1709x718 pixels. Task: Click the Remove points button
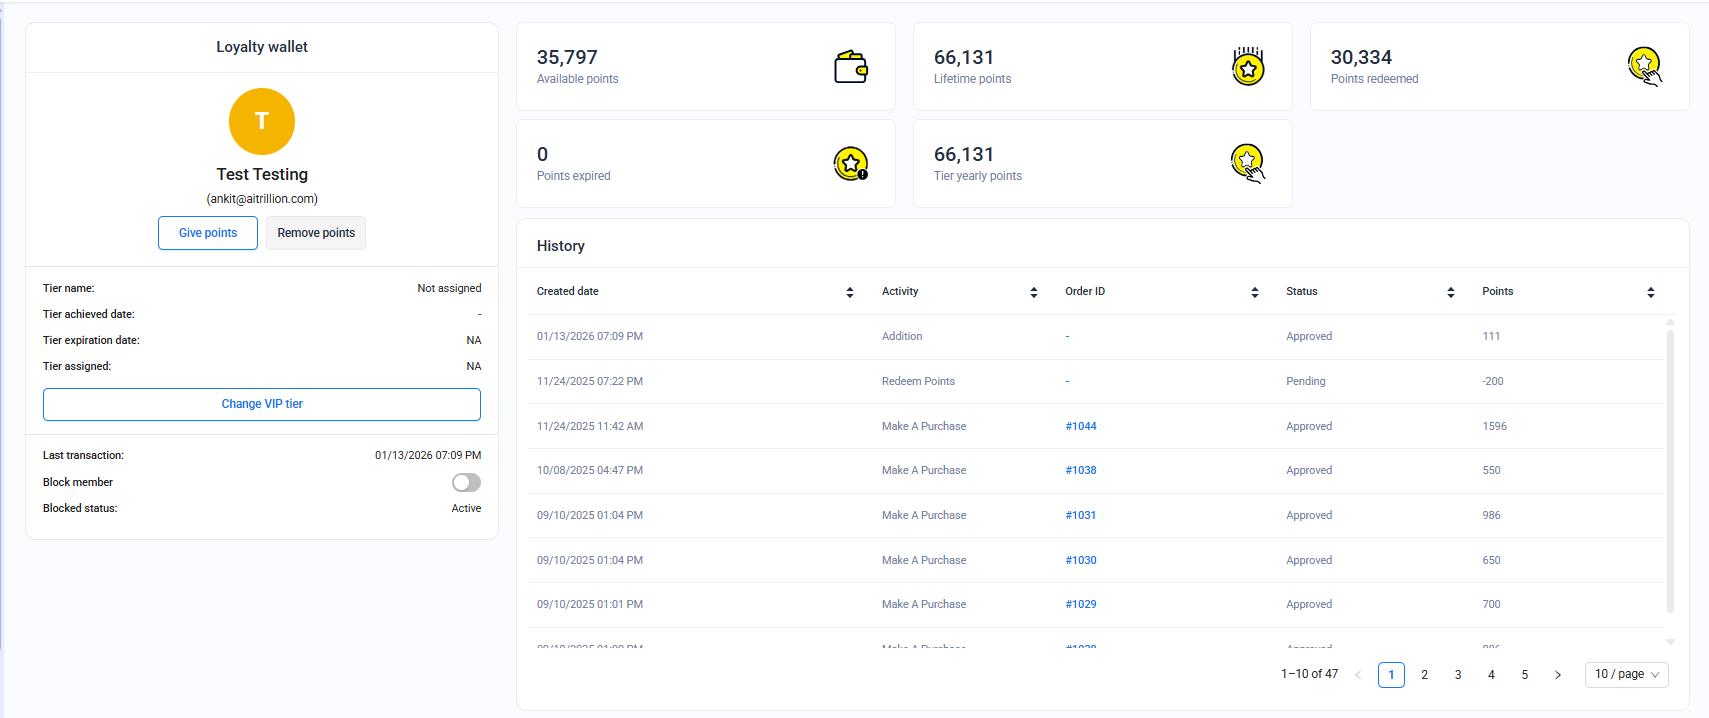click(x=316, y=233)
